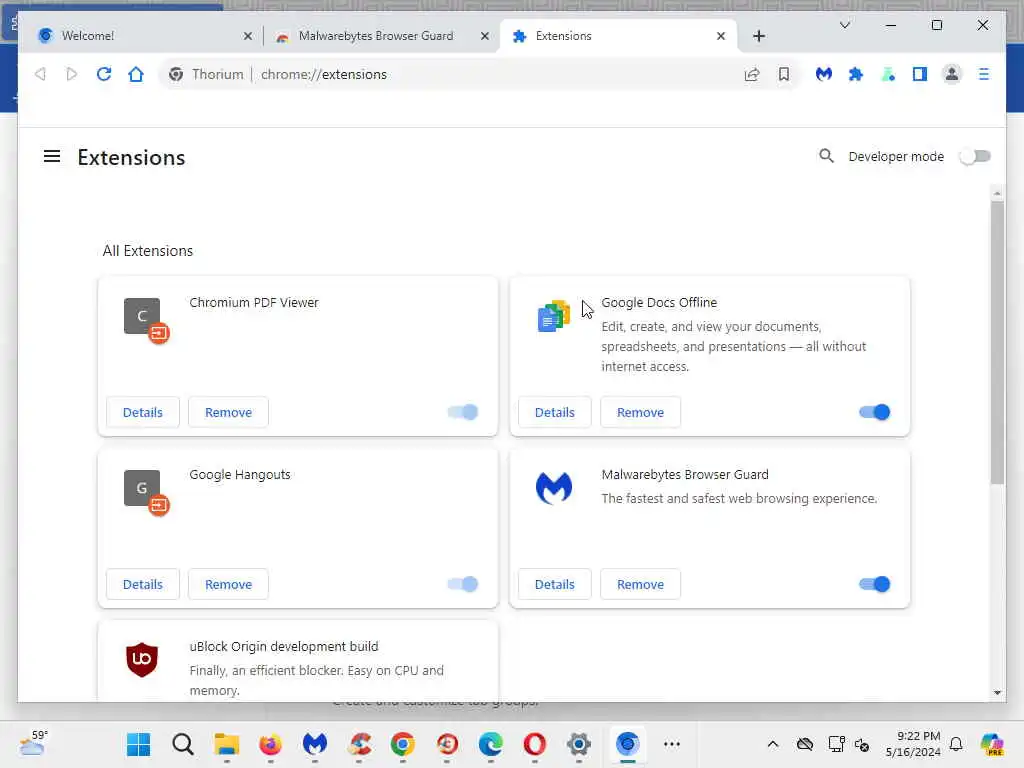Viewport: 1024px width, 768px height.
Task: Reload the extensions page
Action: (x=104, y=74)
